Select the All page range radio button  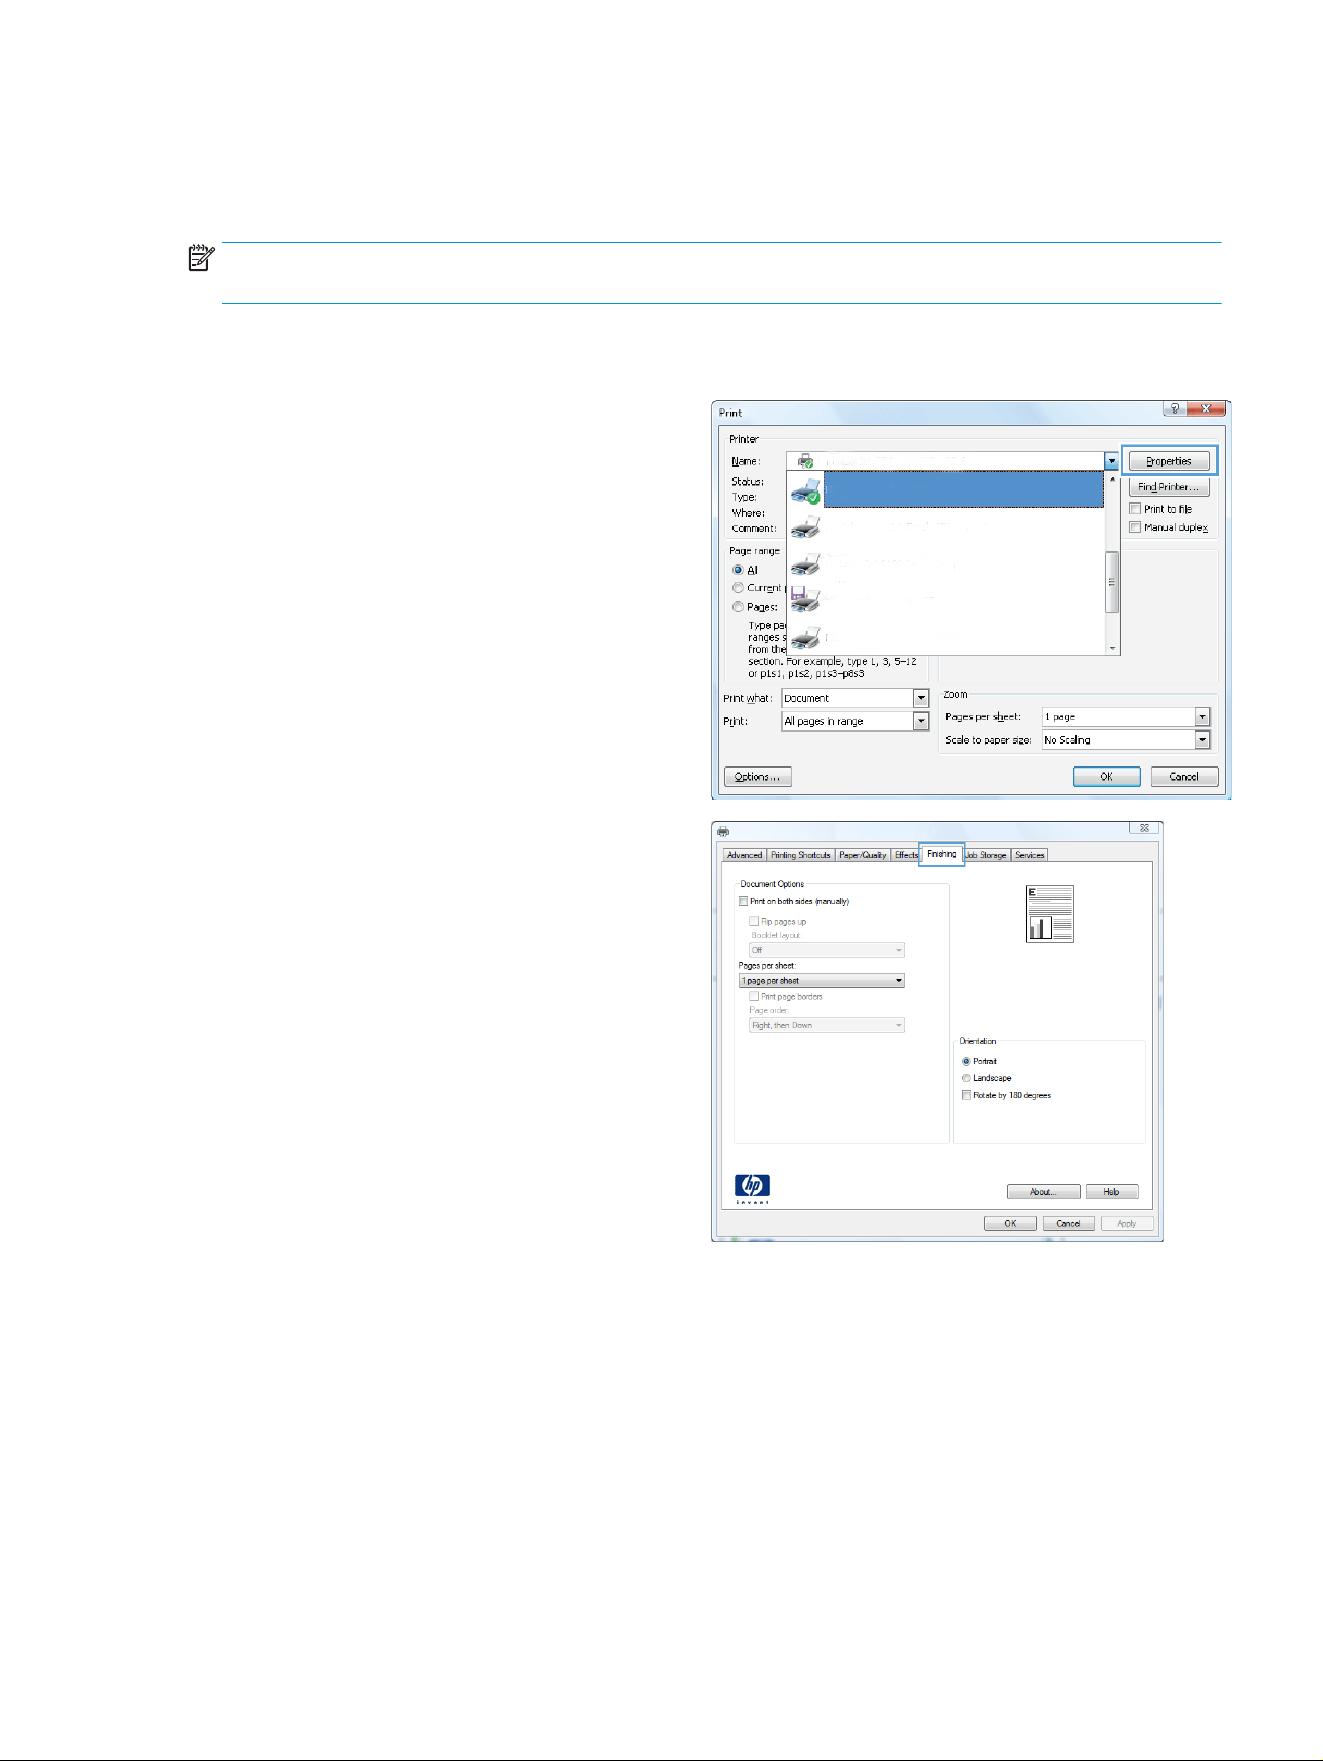point(738,570)
